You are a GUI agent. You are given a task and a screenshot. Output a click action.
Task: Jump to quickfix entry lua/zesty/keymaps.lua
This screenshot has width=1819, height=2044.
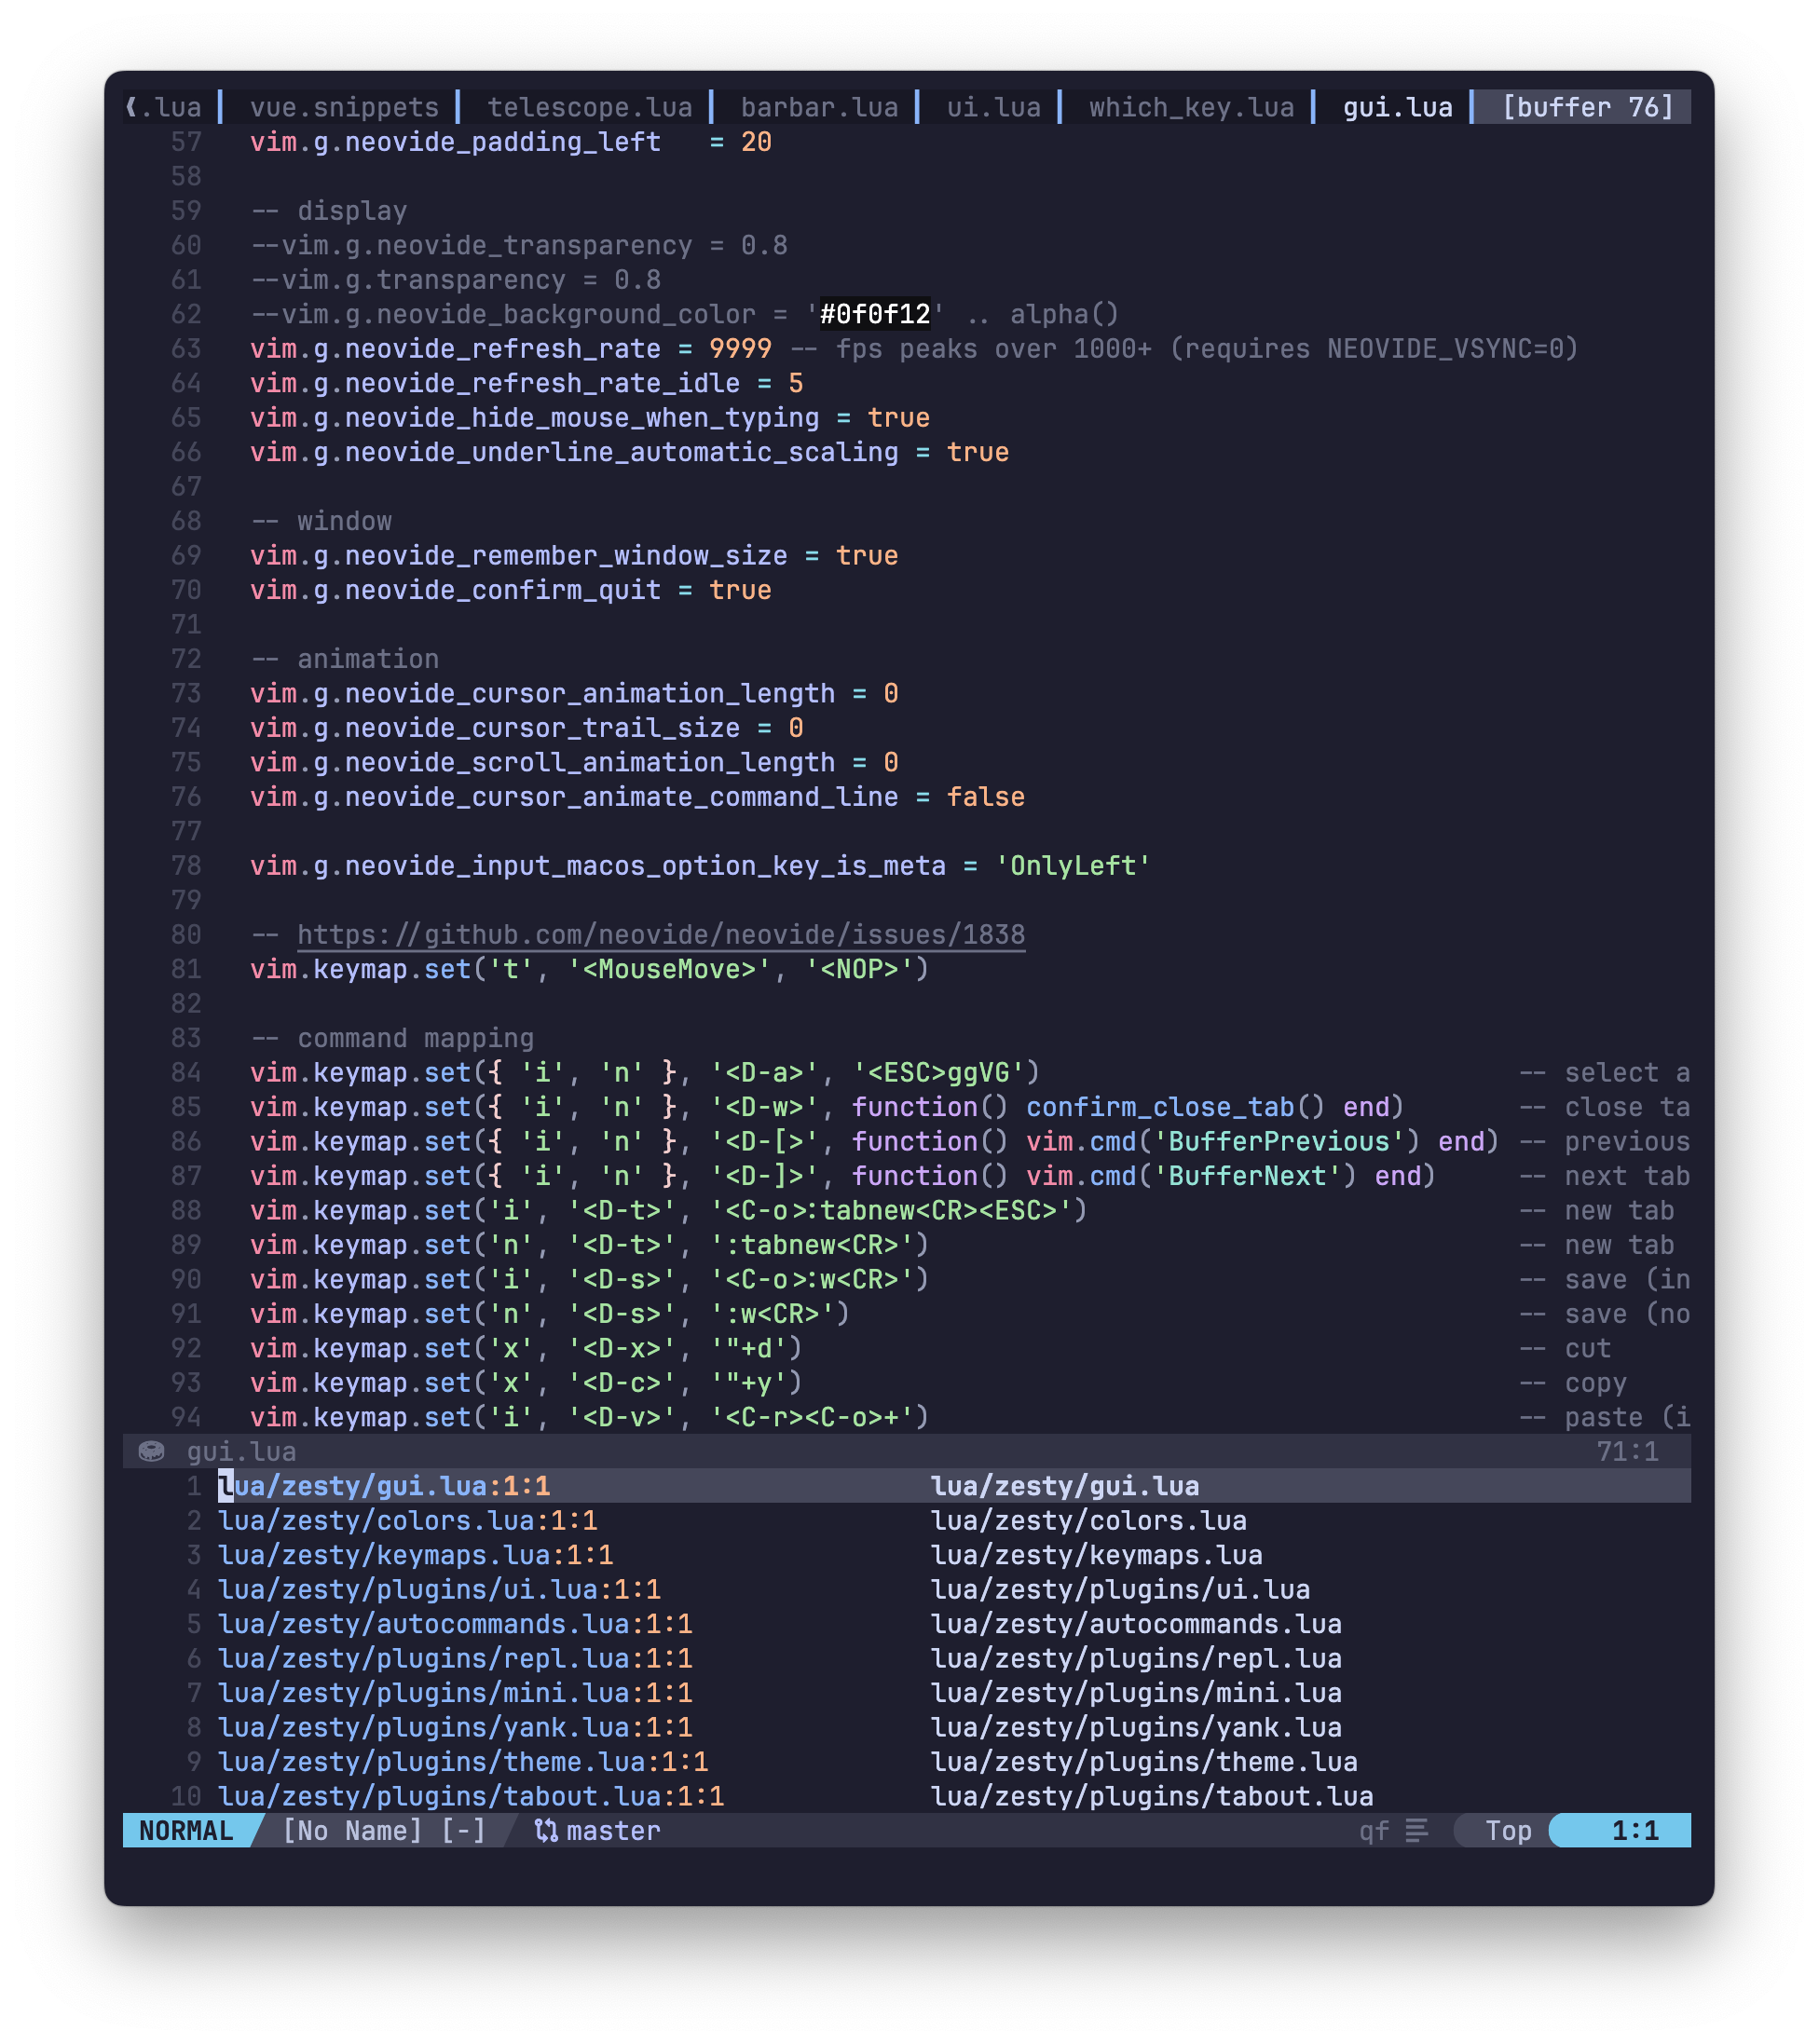(415, 1555)
